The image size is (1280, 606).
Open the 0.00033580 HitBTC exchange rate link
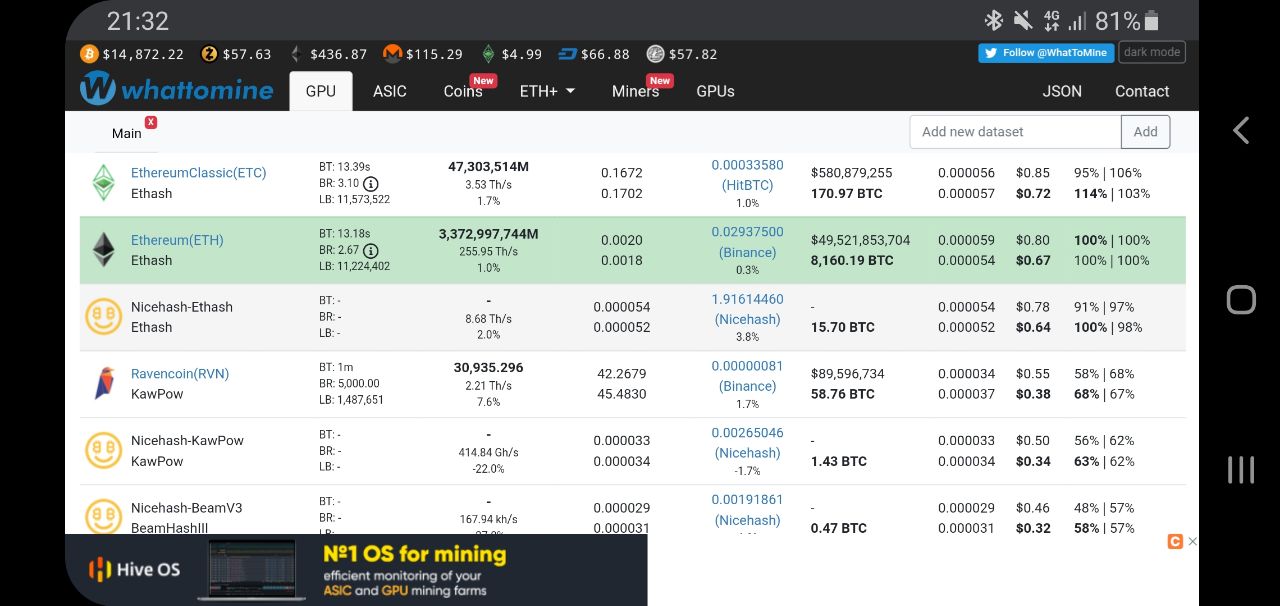(748, 175)
